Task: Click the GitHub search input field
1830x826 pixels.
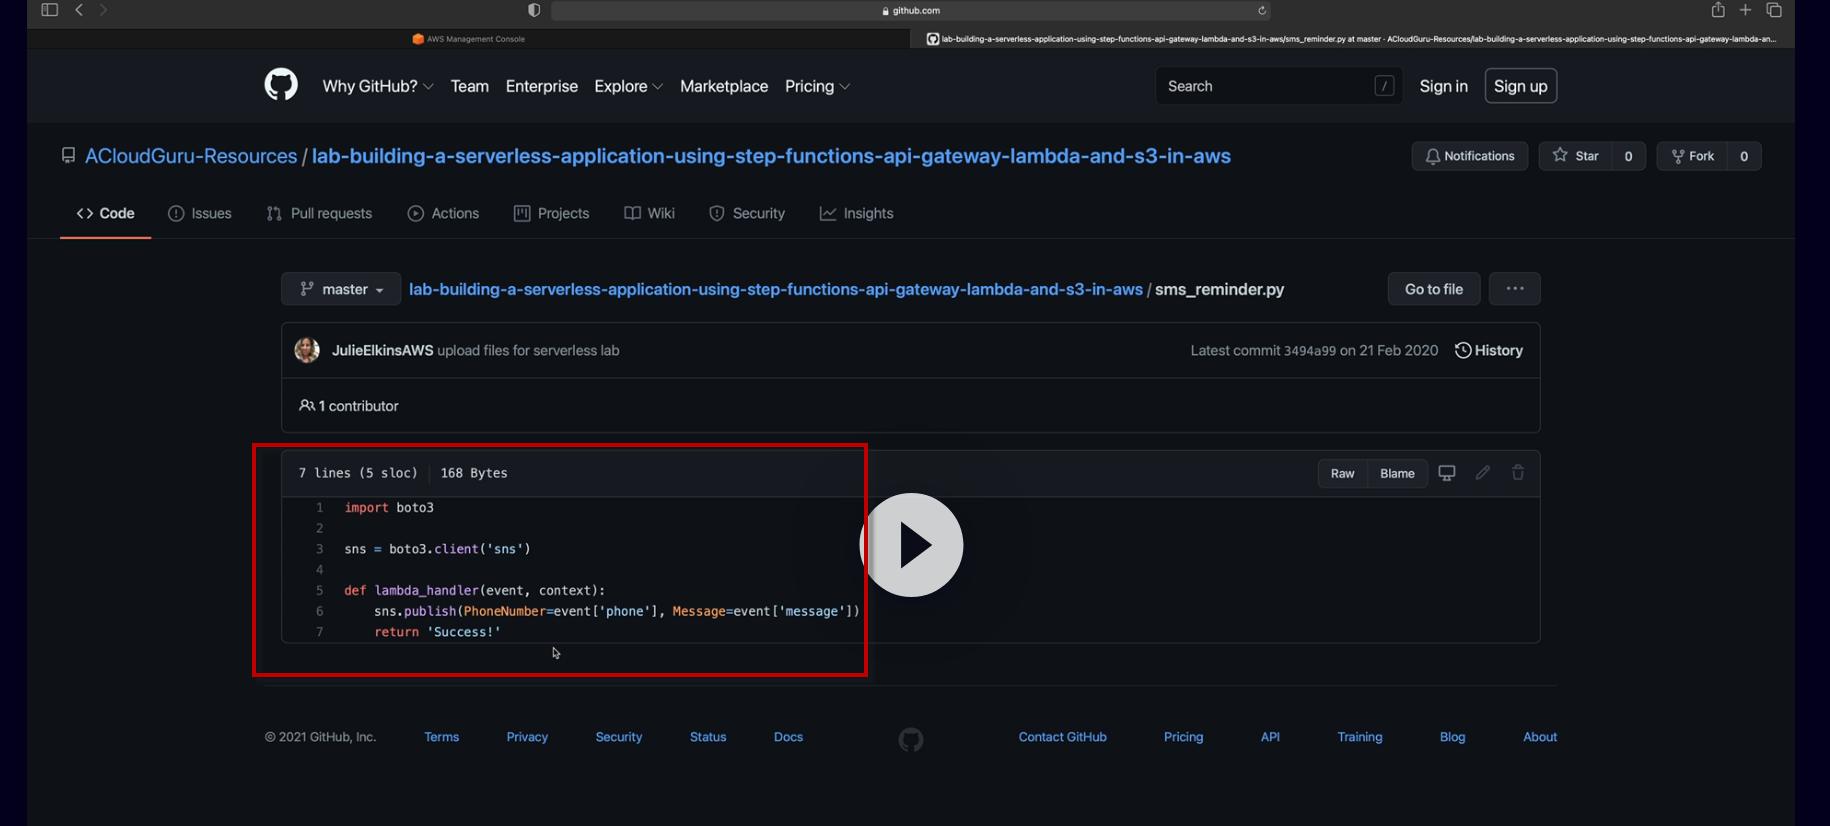Action: (x=1279, y=86)
